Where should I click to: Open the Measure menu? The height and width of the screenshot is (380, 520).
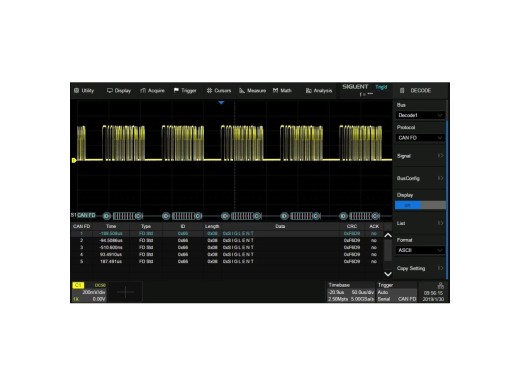[252, 90]
